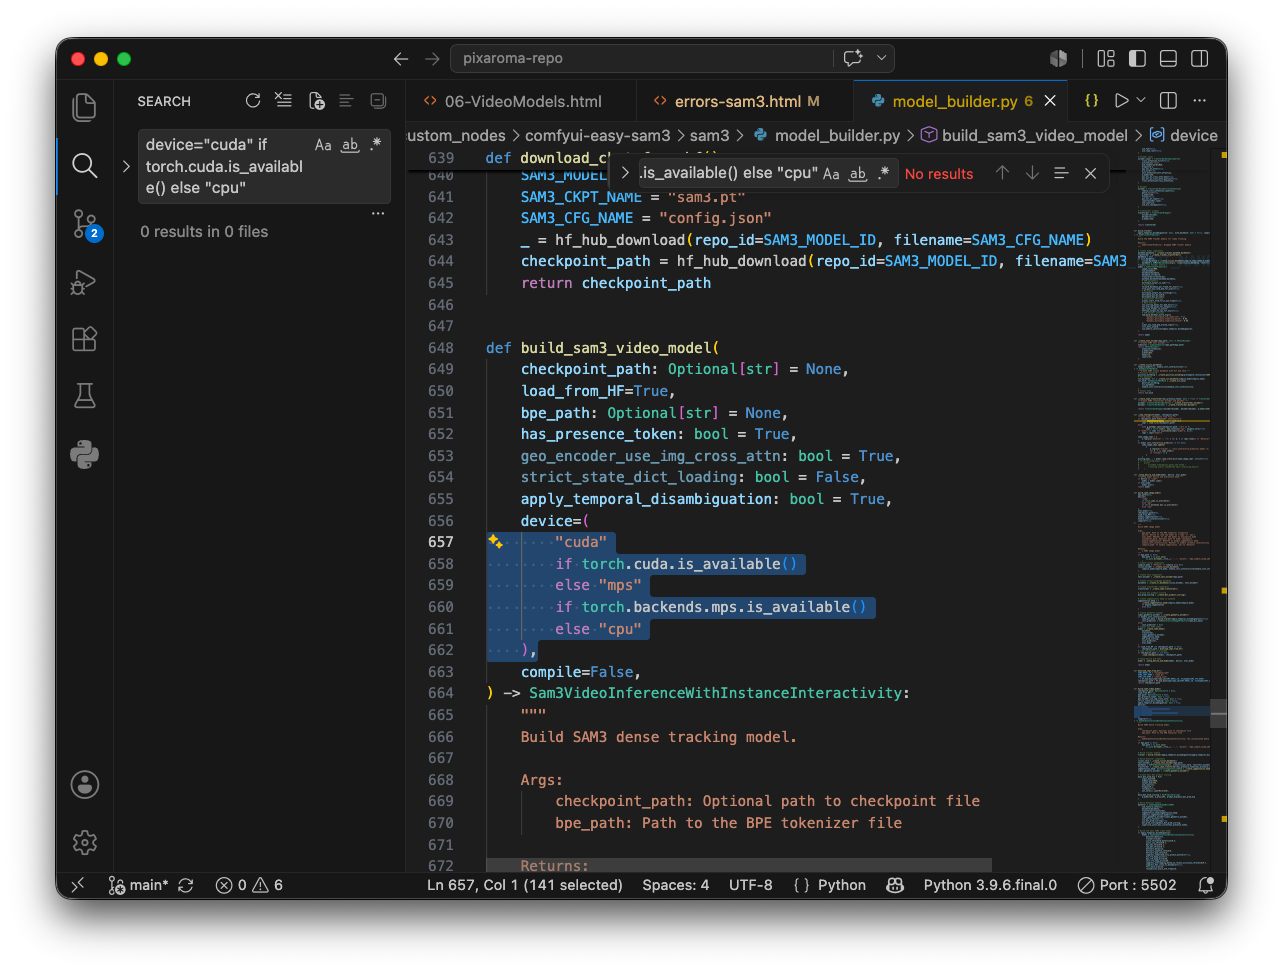This screenshot has height=973, width=1283.
Task: Switch to errors-sam3.html tab
Action: (x=745, y=101)
